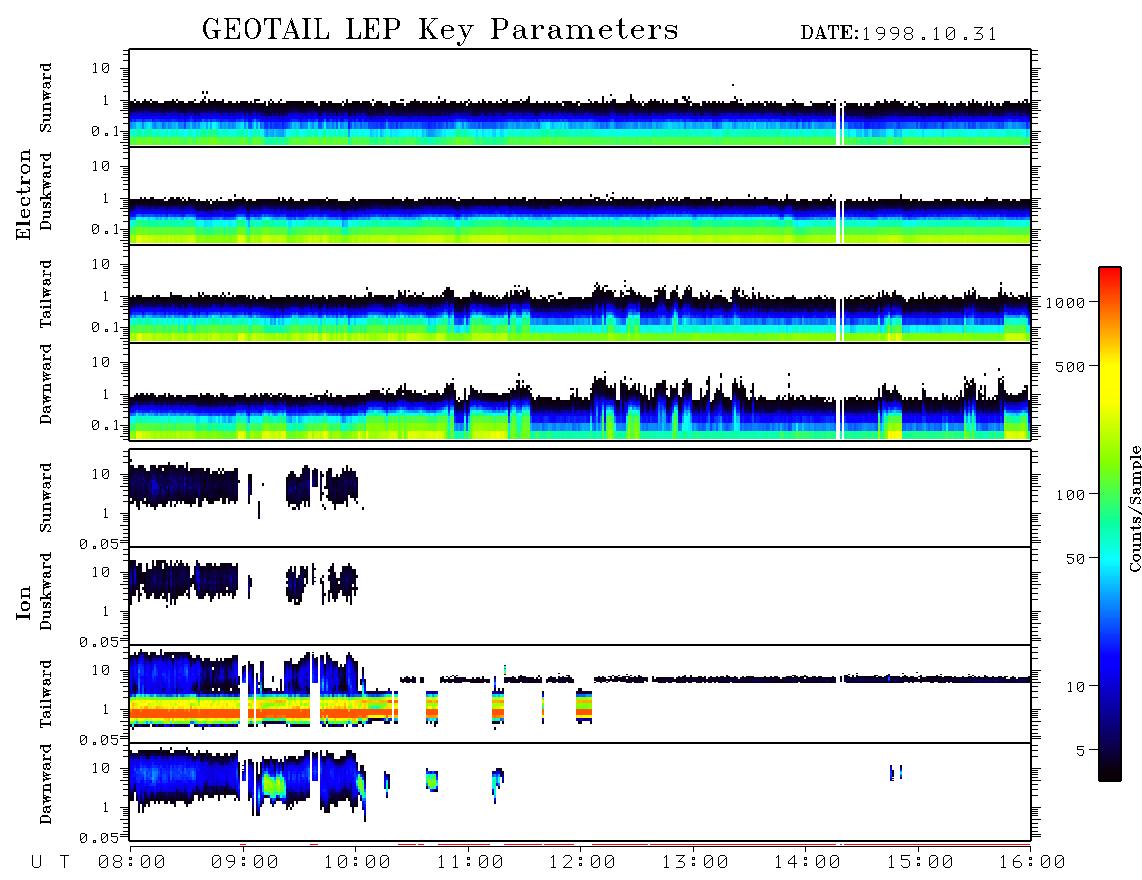Select the 11:00 time tick label

(470, 862)
